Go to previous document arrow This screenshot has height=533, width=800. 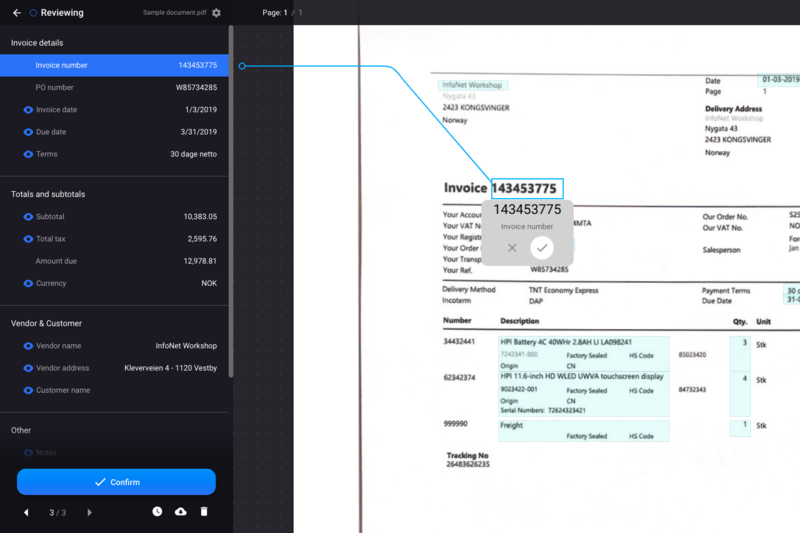(26, 513)
